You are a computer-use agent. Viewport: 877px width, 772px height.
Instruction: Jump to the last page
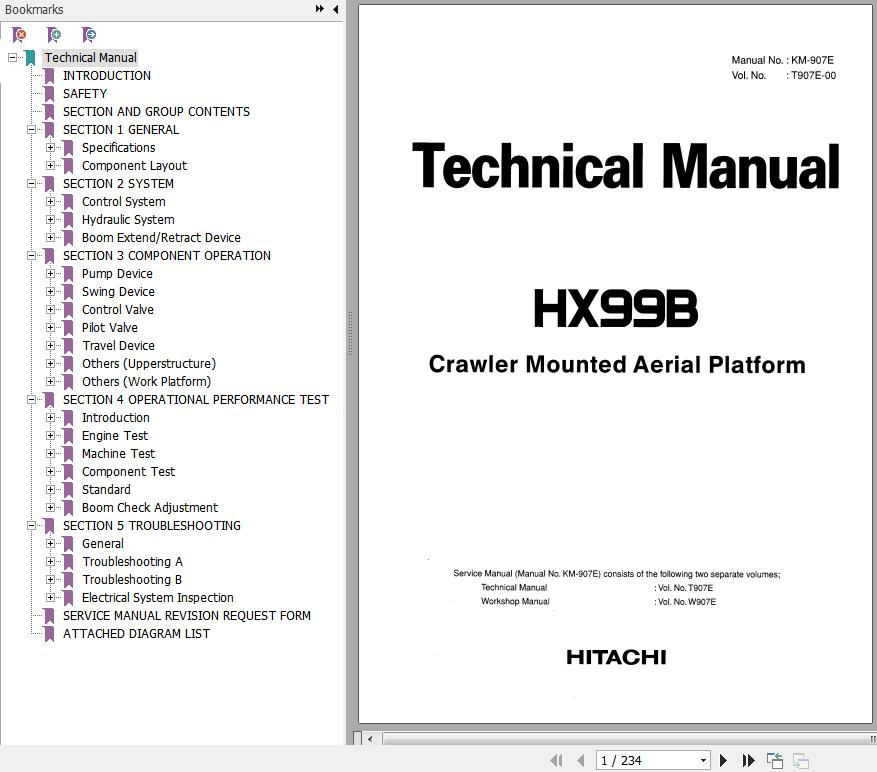748,760
